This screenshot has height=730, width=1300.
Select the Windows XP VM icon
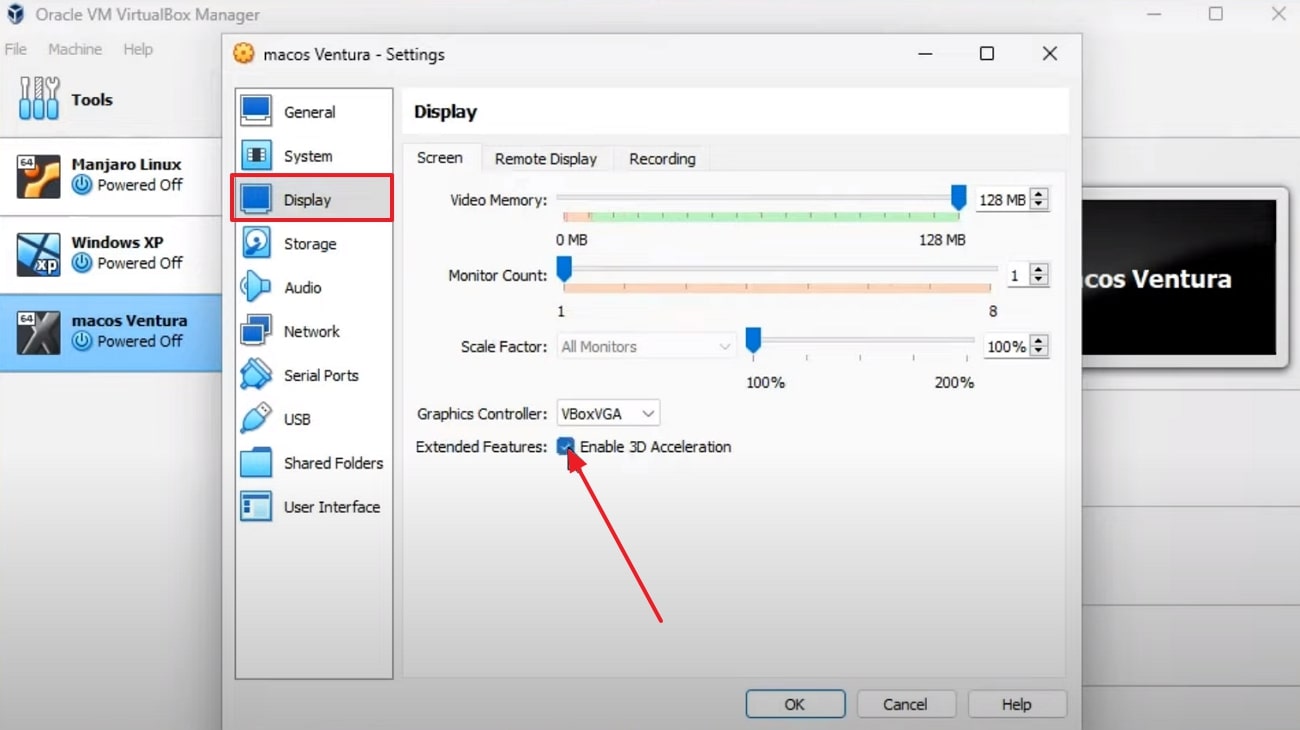pos(39,254)
